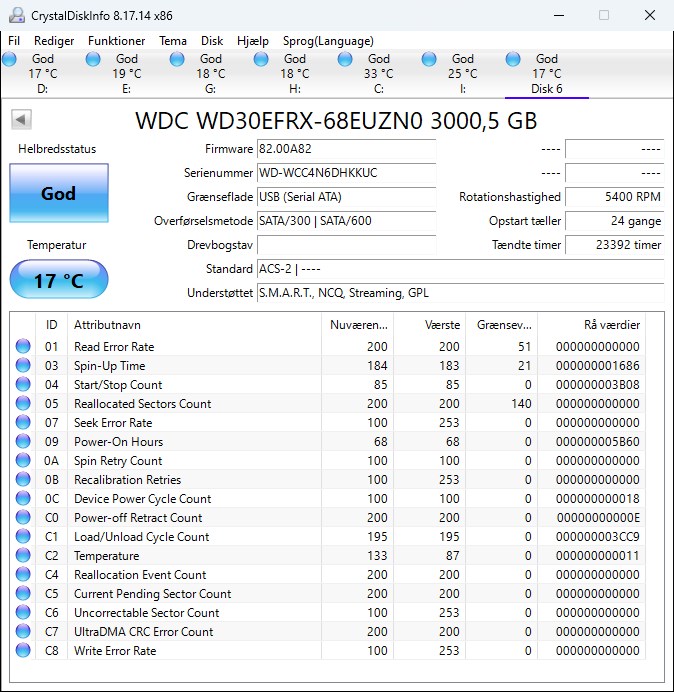Click status orb for Load/Unload Cycle Count
Image resolution: width=674 pixels, height=692 pixels.
coord(23,536)
